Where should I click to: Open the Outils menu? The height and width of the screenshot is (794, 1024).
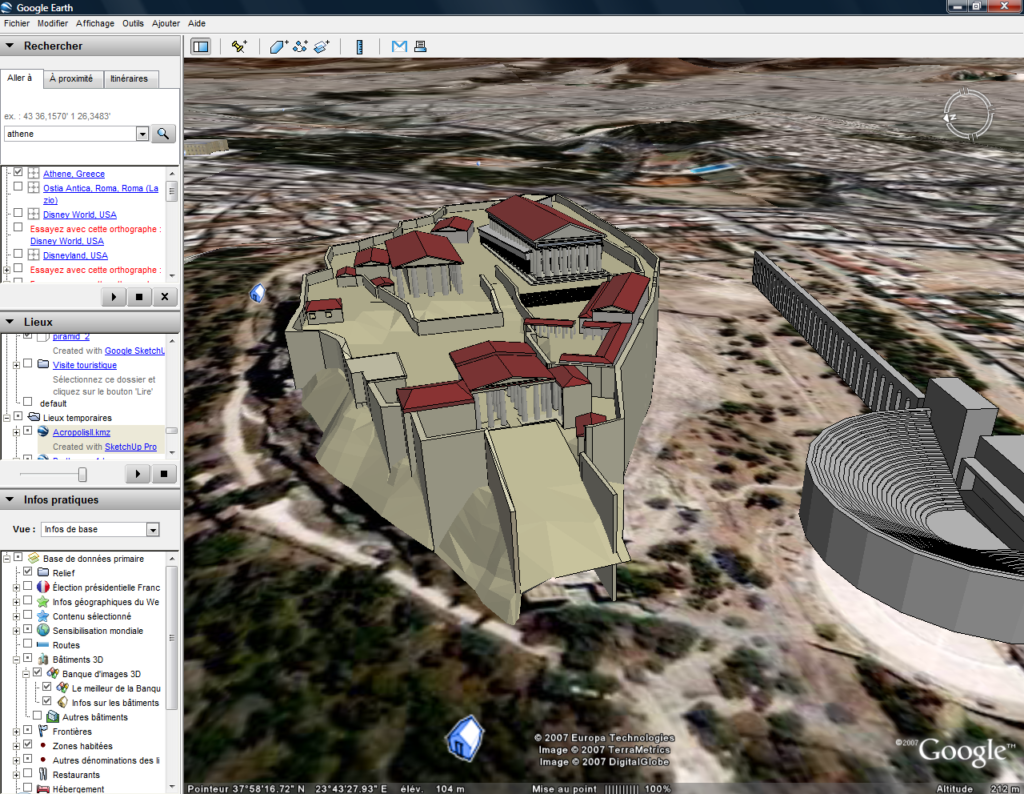133,24
